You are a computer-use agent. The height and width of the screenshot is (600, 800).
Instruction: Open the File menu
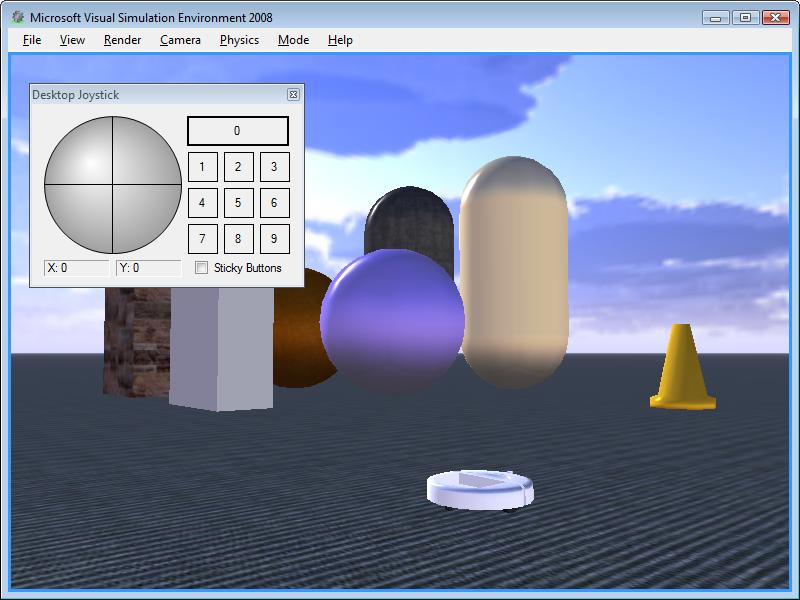32,40
